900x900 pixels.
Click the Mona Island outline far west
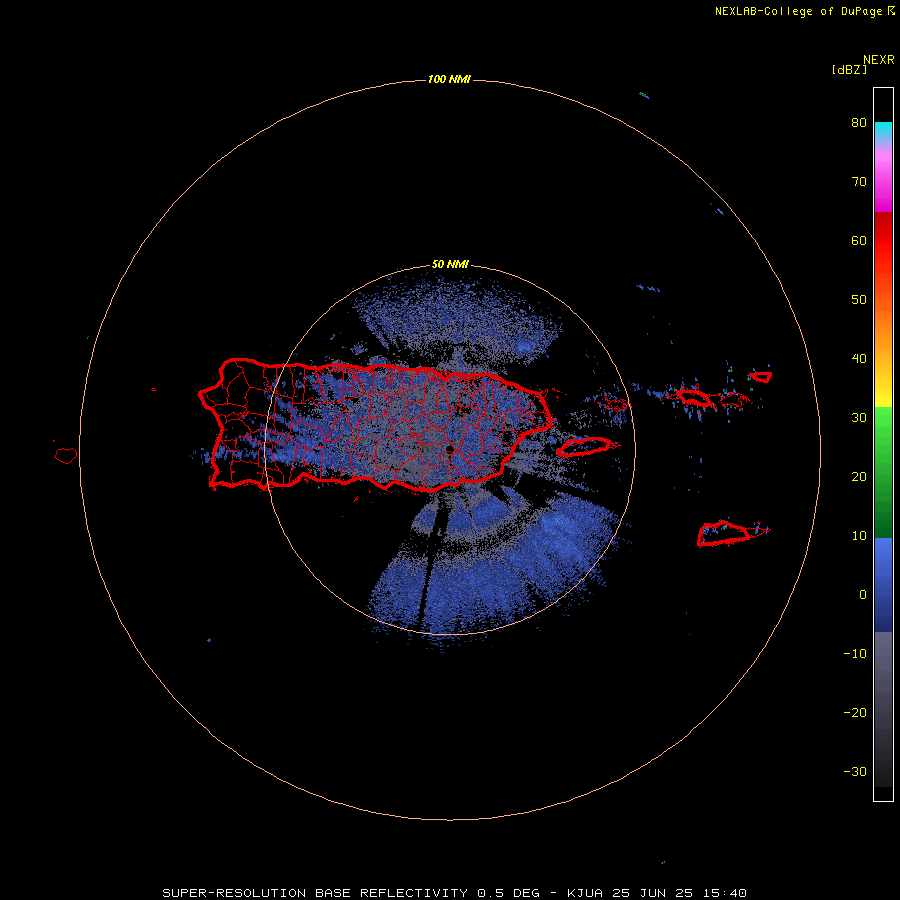(66, 456)
